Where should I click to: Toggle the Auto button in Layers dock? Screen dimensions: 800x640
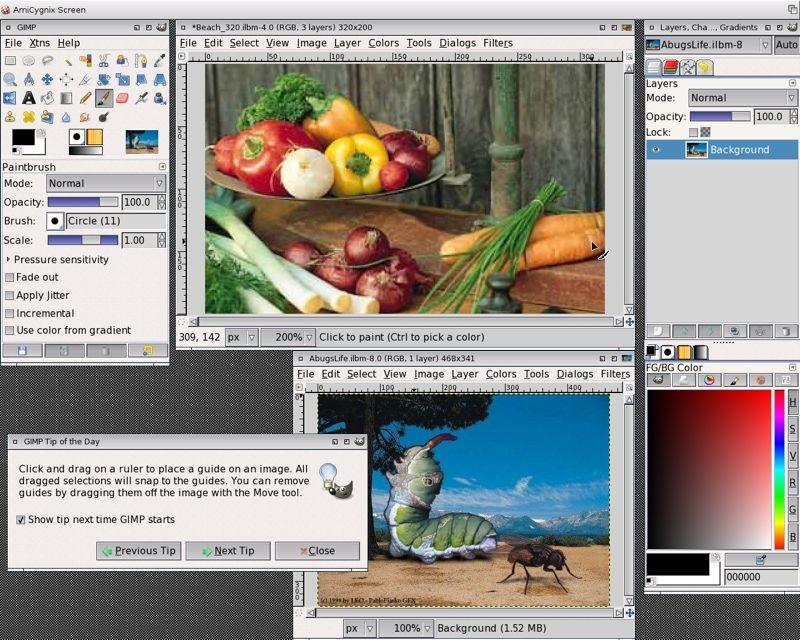(786, 45)
